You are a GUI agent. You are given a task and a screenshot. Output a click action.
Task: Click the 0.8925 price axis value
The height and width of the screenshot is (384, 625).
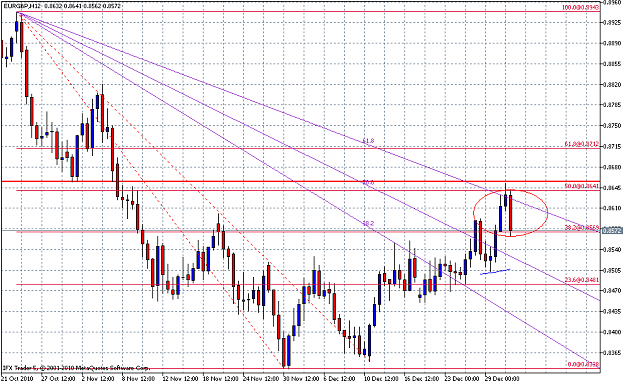tap(613, 22)
